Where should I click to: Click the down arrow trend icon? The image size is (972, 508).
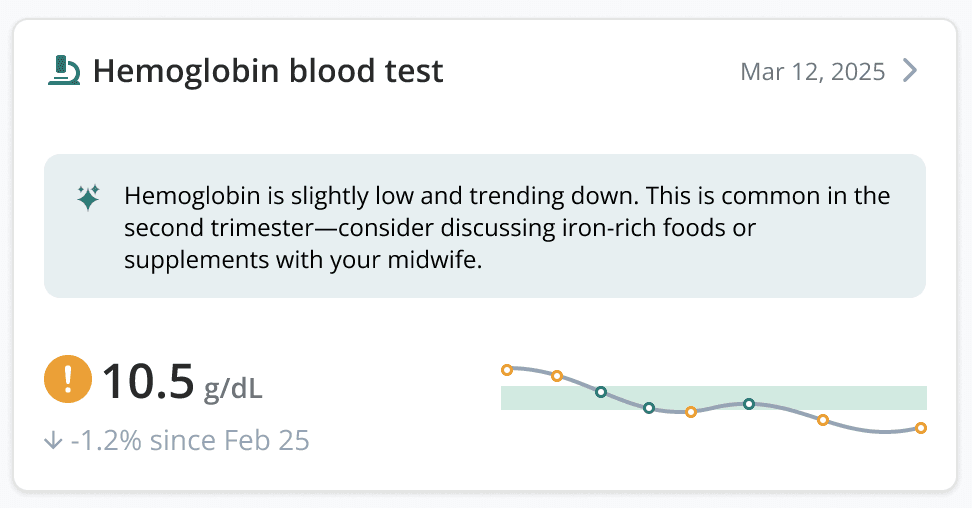click(x=53, y=440)
